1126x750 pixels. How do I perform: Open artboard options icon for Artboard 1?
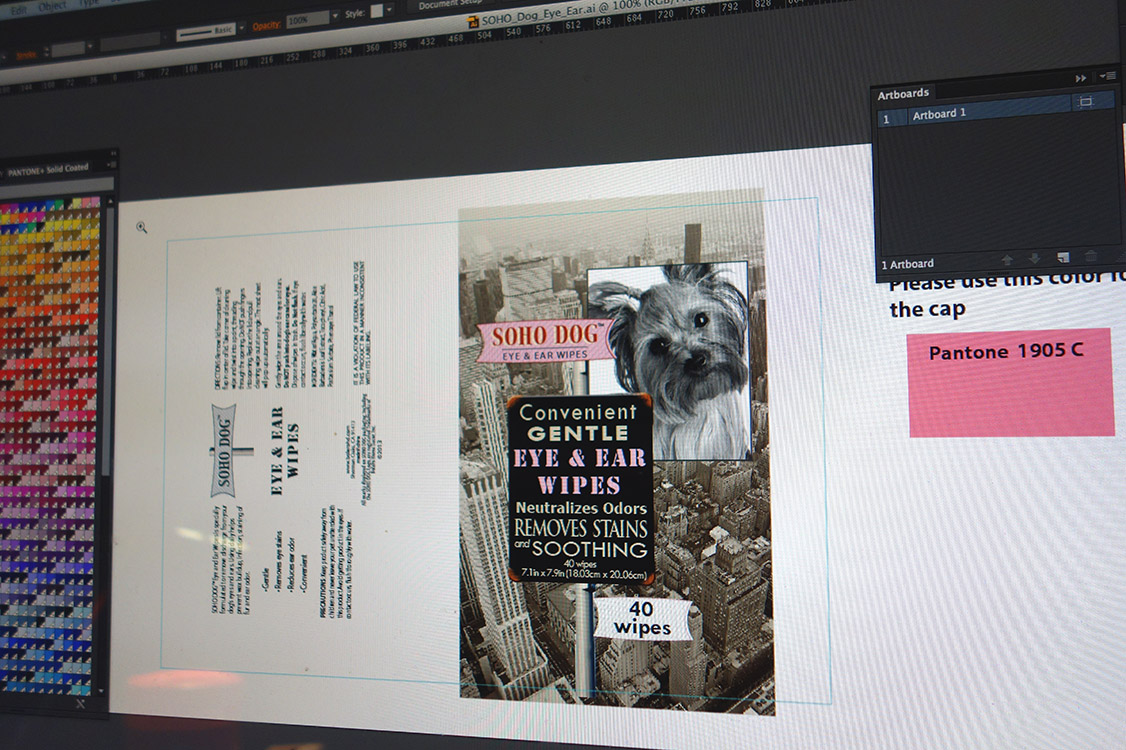tap(1086, 102)
